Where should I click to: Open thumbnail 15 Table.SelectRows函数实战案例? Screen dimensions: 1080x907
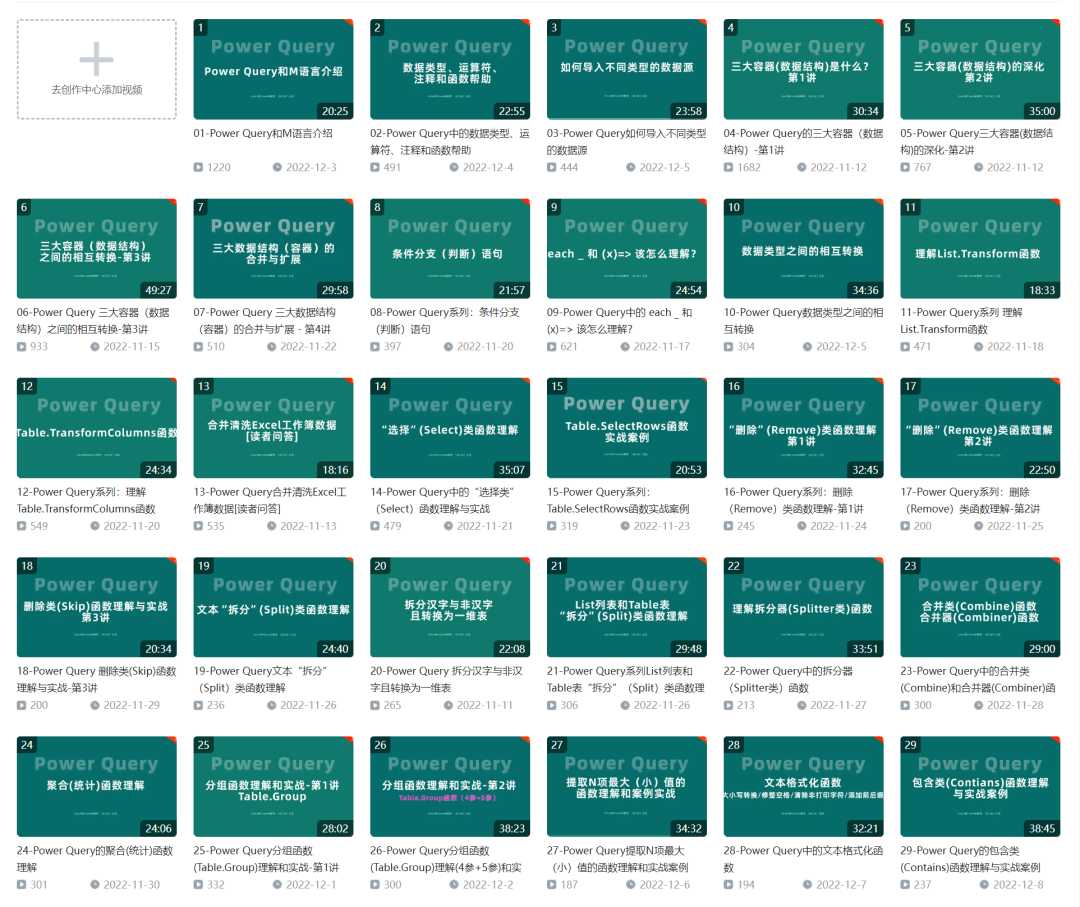click(627, 428)
